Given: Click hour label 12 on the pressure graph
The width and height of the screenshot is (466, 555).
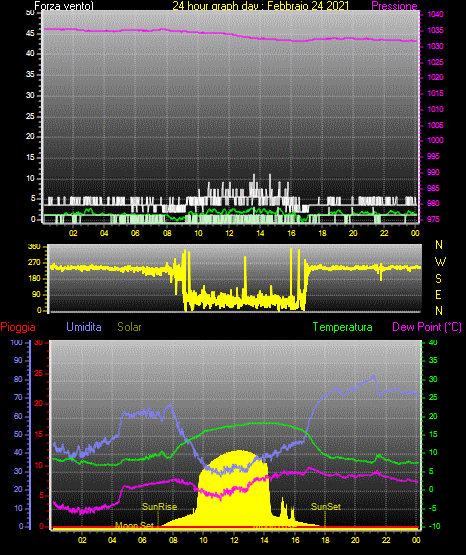Looking at the screenshot, I should (229, 233).
